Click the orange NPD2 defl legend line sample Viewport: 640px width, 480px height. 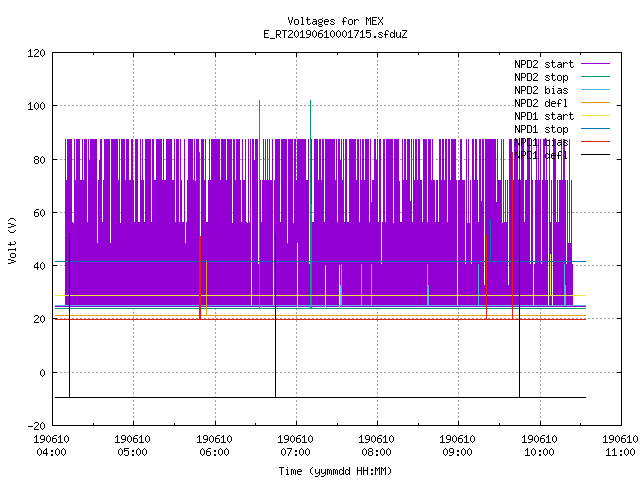pyautogui.click(x=595, y=103)
